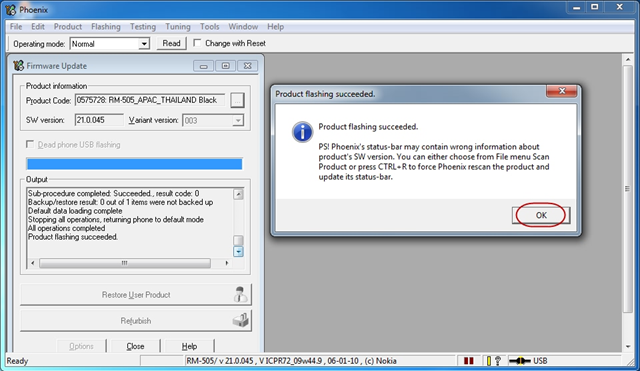Click the Read button
The height and width of the screenshot is (371, 640).
click(x=171, y=43)
